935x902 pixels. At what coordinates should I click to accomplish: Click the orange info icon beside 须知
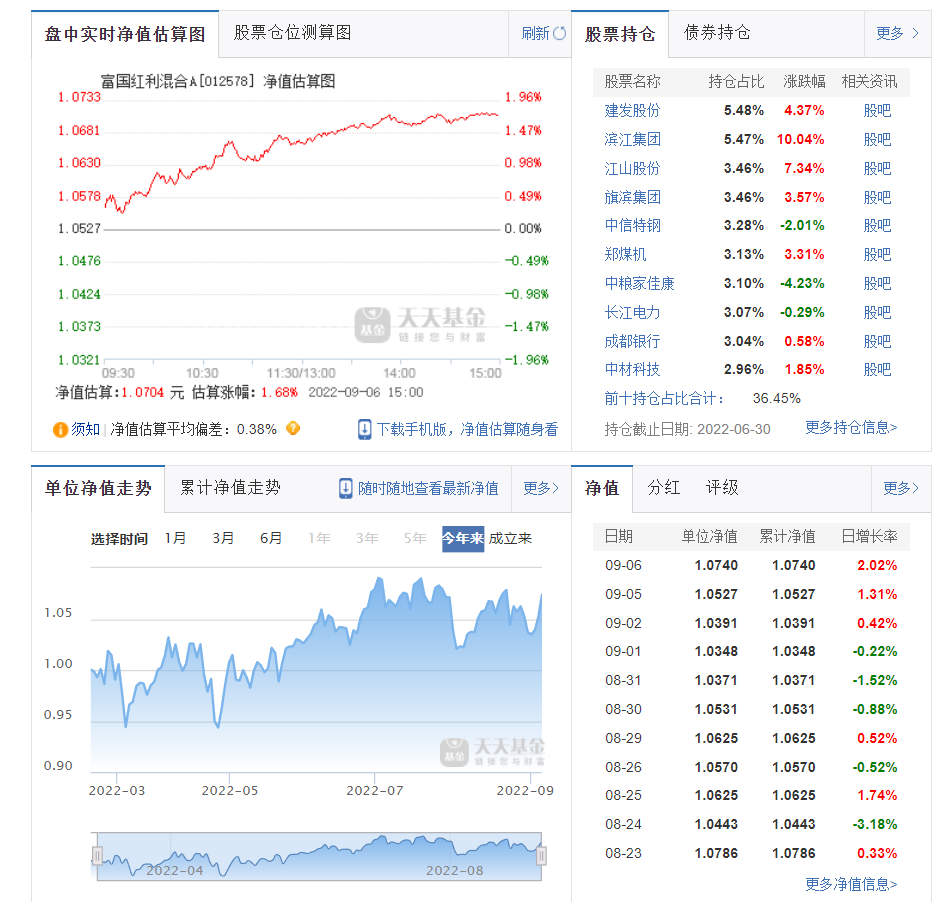(60, 430)
